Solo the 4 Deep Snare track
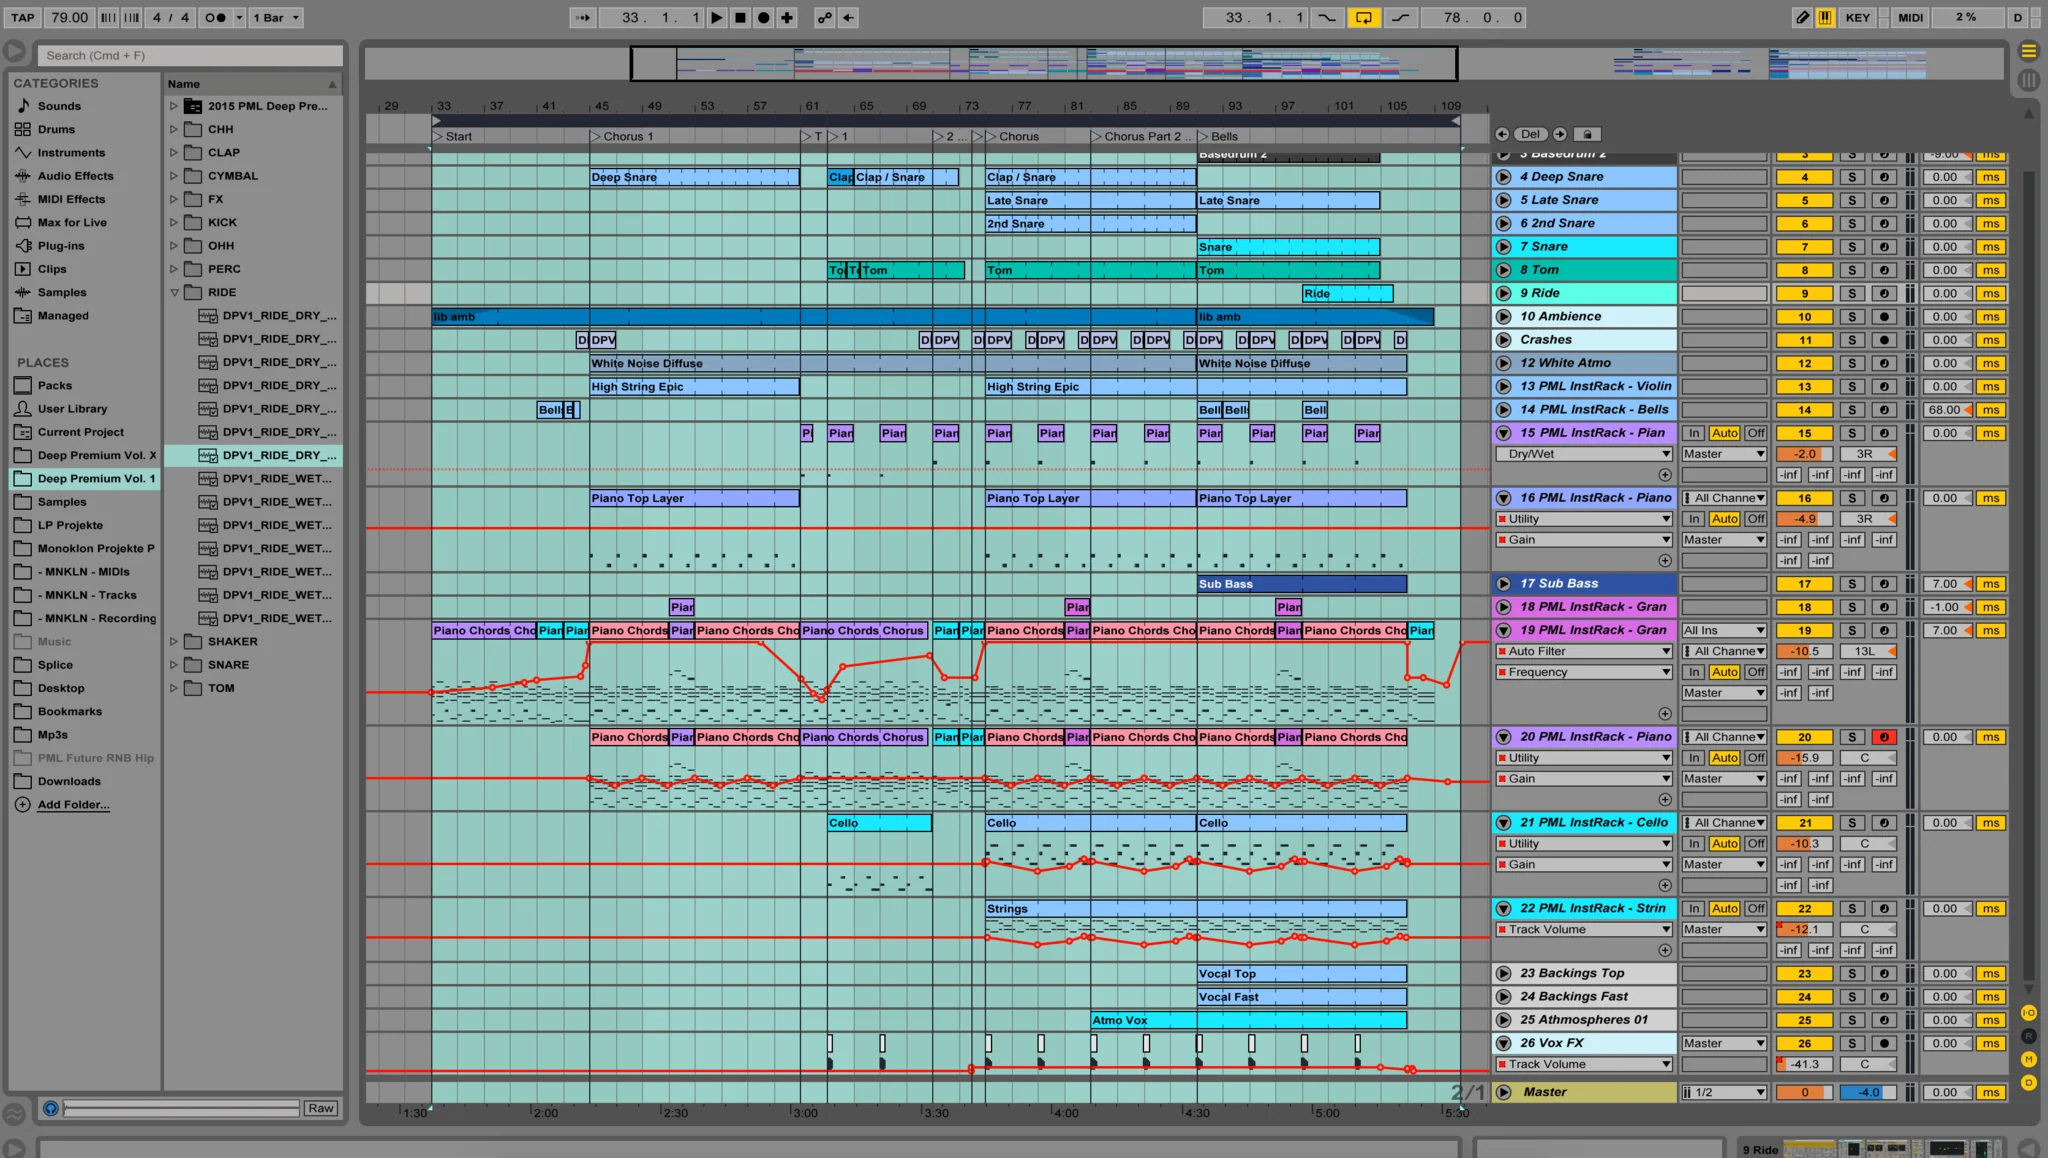The height and width of the screenshot is (1158, 2048). coord(1852,177)
